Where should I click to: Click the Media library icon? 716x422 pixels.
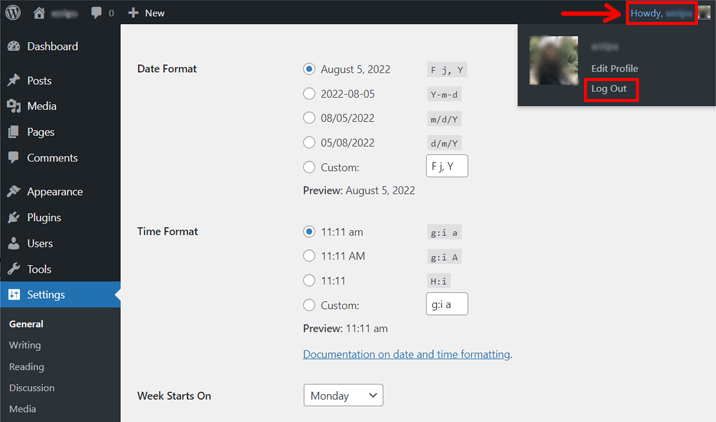click(x=14, y=106)
